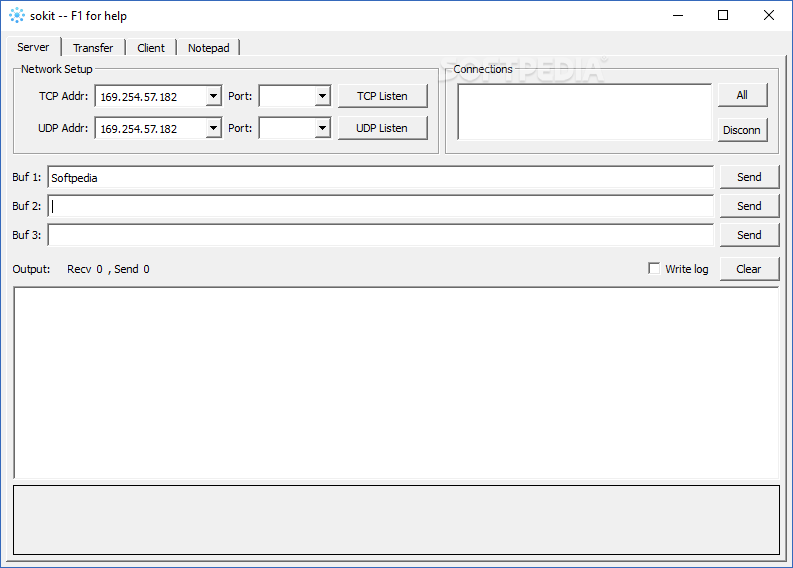
Task: Open the UDP Port dropdown arrow
Action: click(322, 128)
